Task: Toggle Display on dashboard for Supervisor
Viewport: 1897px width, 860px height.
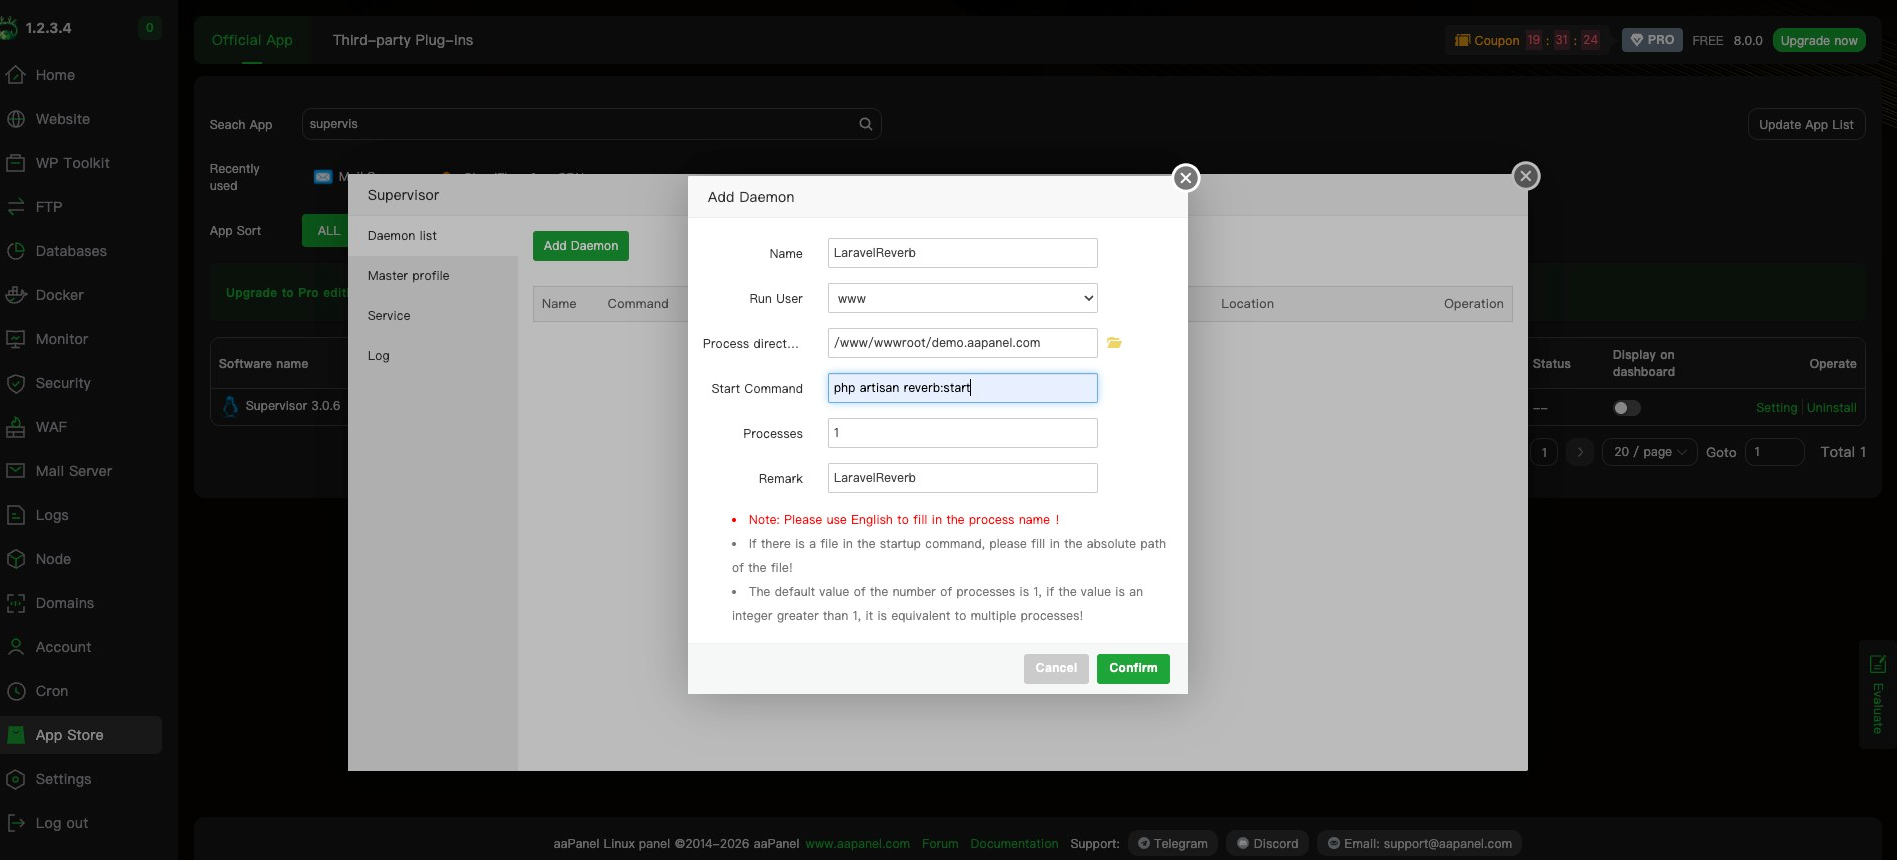Action: click(1626, 408)
